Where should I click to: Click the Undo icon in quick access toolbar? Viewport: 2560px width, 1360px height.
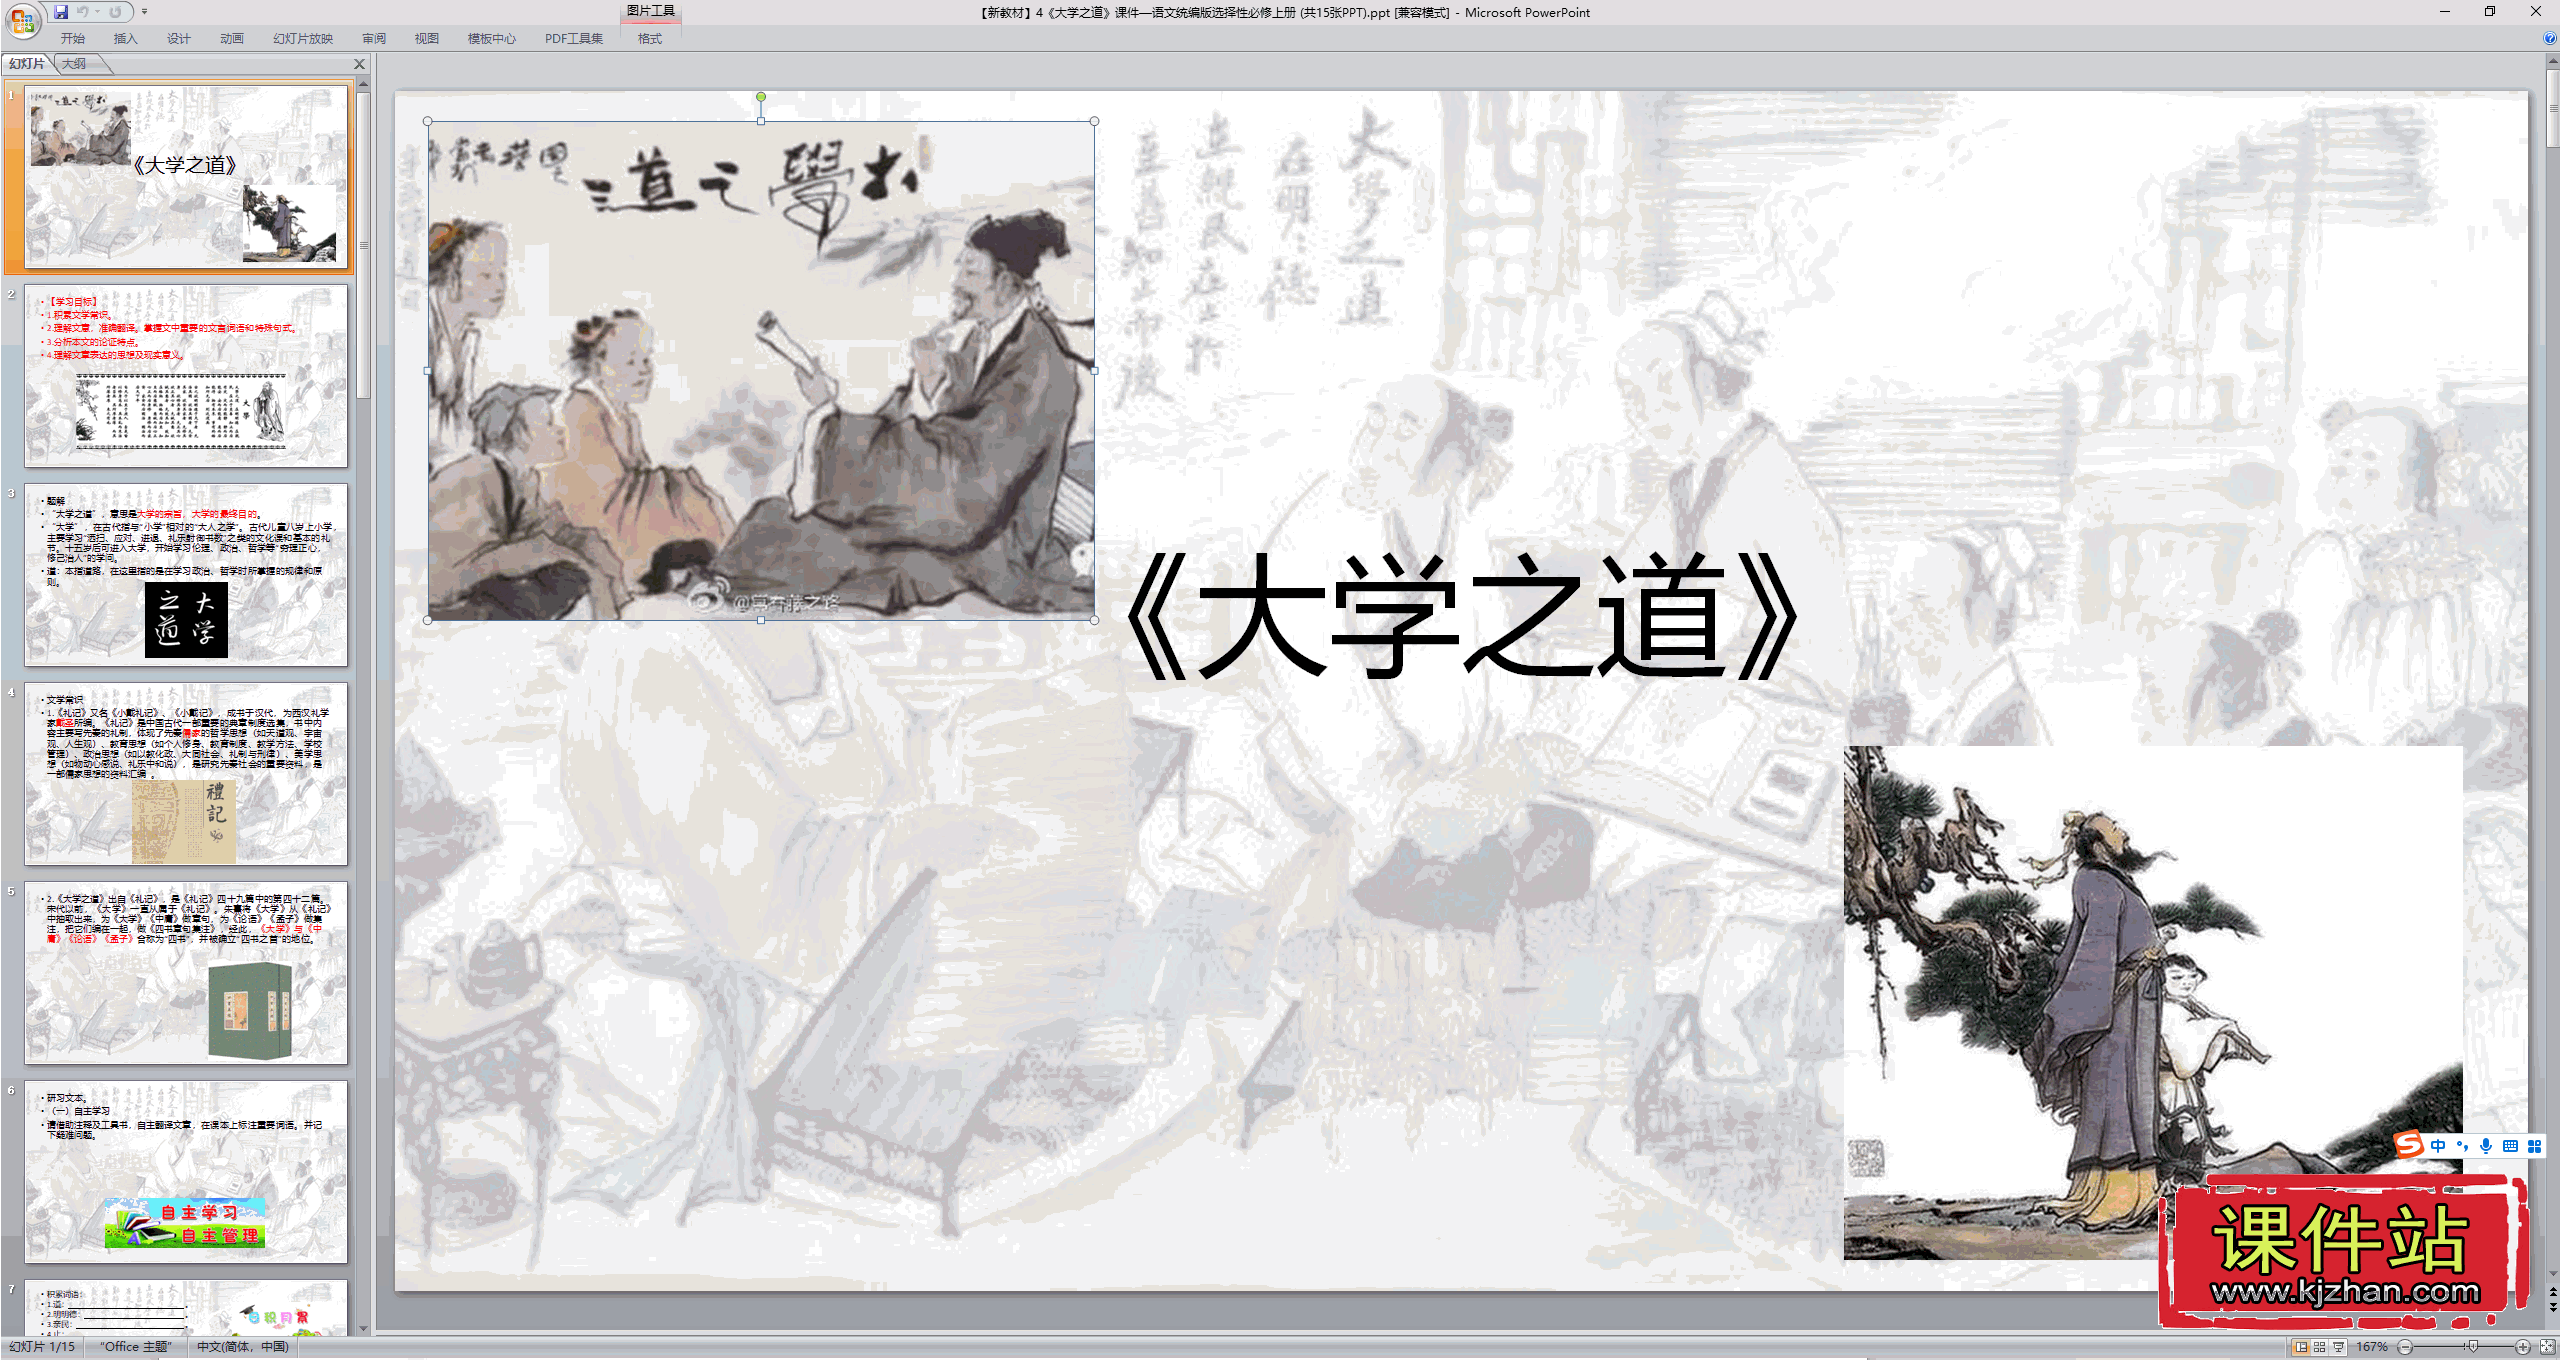[x=83, y=12]
